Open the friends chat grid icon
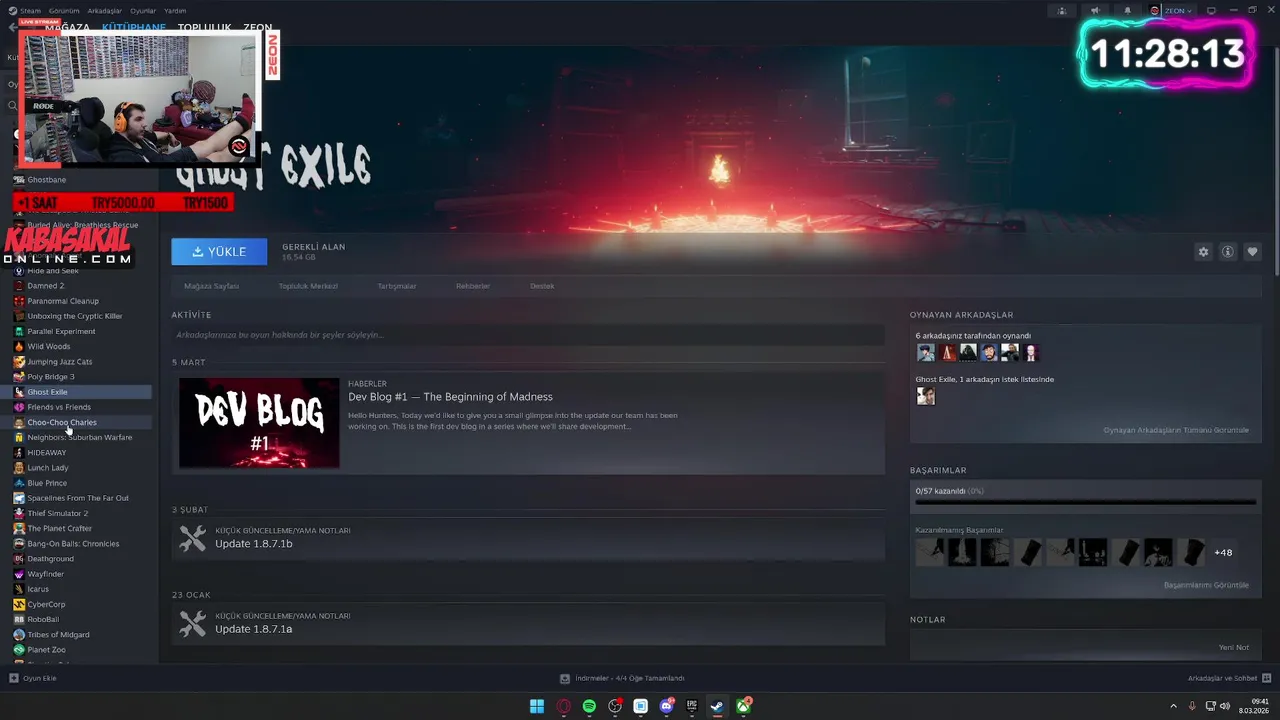The width and height of the screenshot is (1280, 720). coord(1266,678)
